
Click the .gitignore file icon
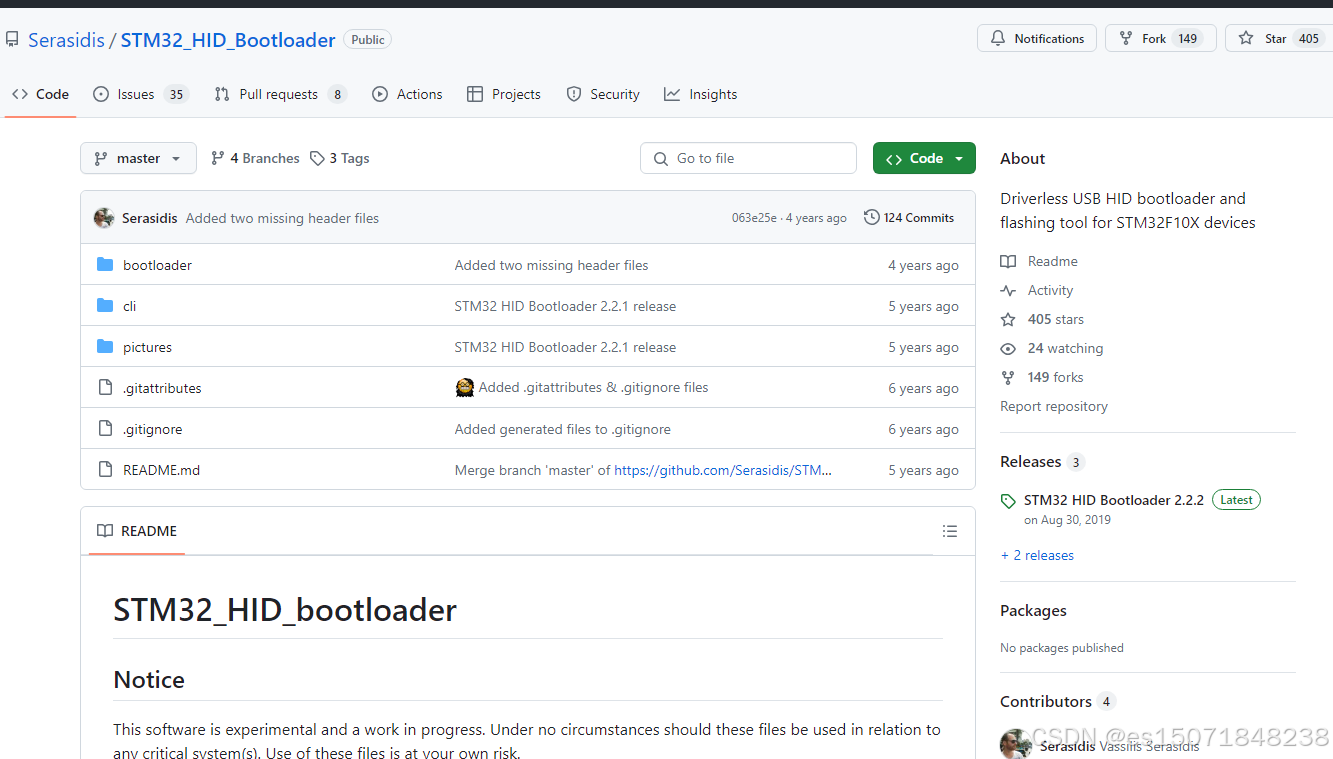(105, 429)
